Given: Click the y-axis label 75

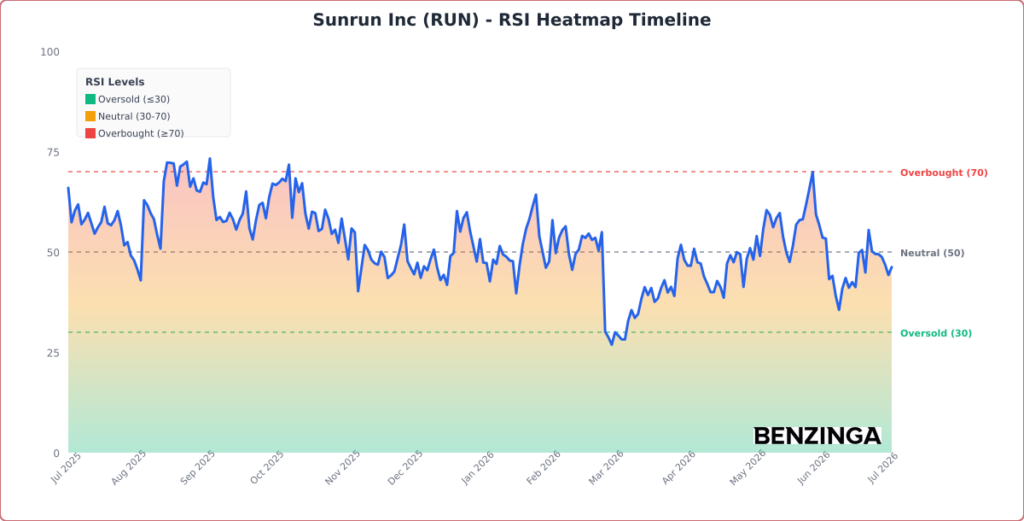Looking at the screenshot, I should (x=52, y=152).
